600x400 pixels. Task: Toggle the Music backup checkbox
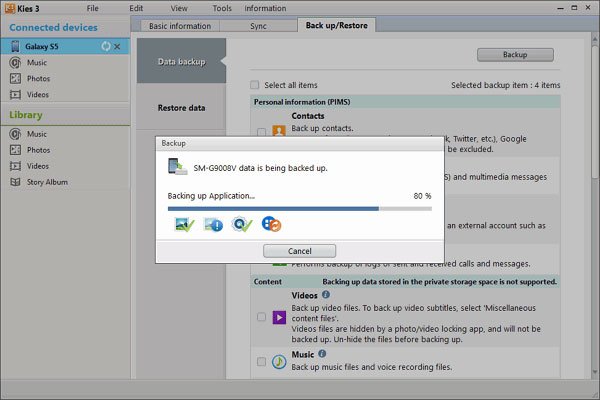(x=261, y=361)
